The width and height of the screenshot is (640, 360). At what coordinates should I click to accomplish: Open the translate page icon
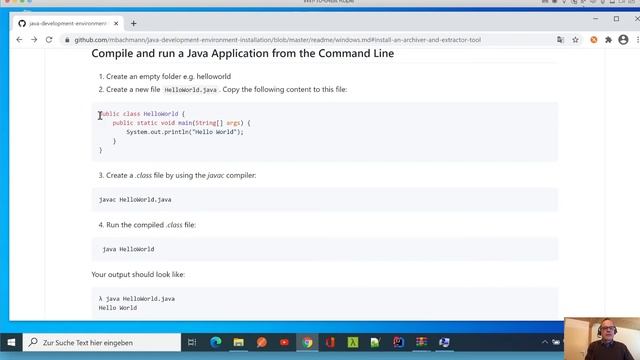tap(560, 40)
